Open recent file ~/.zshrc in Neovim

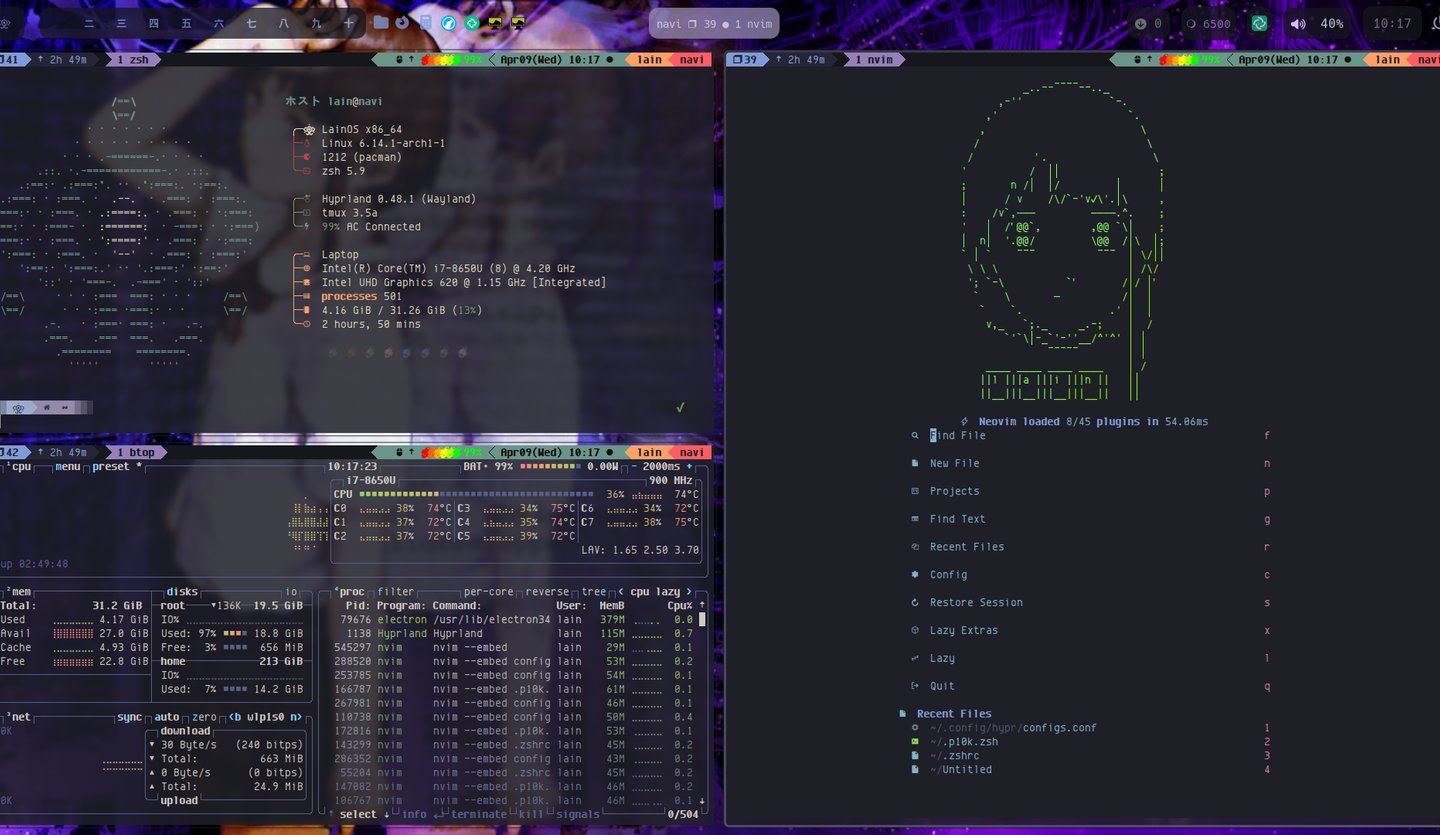[x=1090, y=756]
